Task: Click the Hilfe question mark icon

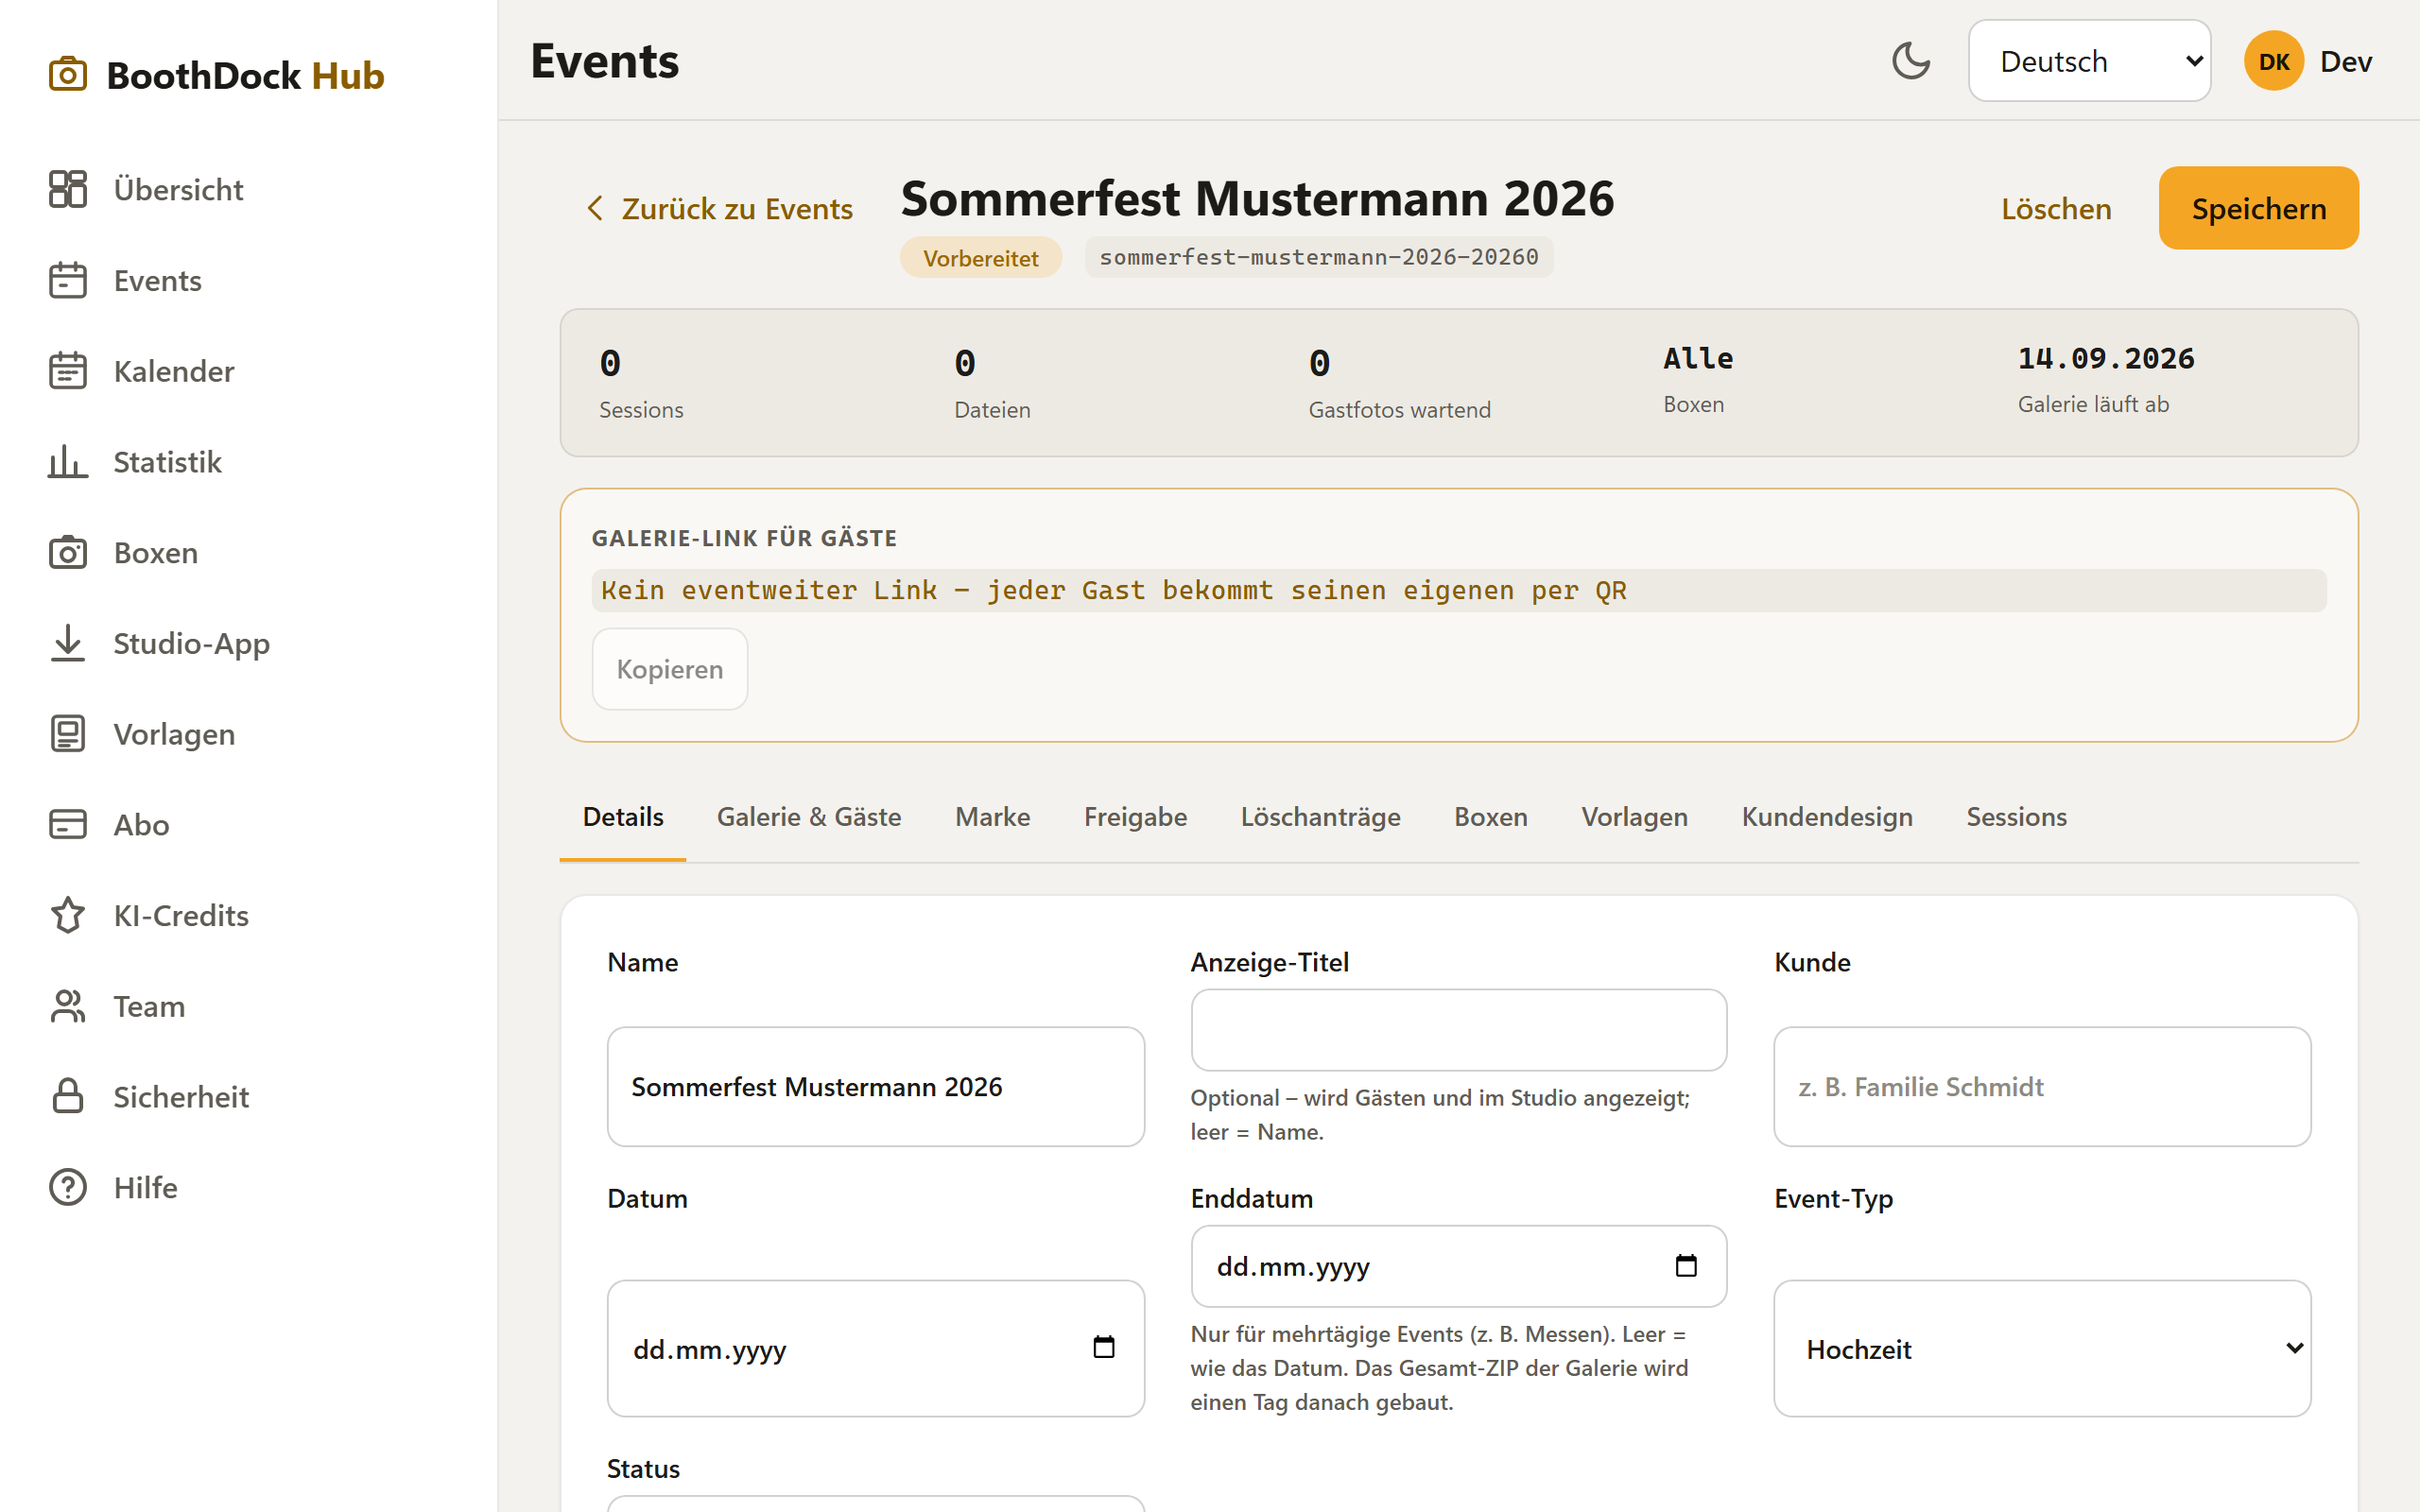Action: click(68, 1188)
